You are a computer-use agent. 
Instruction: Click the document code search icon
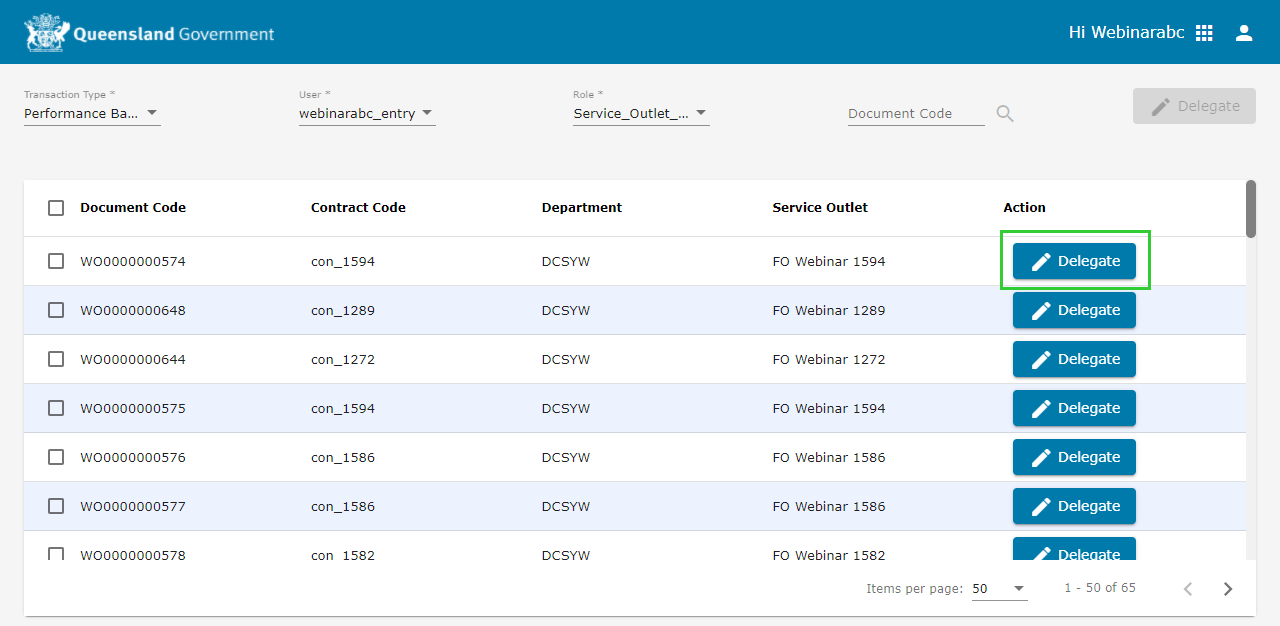pos(1005,114)
